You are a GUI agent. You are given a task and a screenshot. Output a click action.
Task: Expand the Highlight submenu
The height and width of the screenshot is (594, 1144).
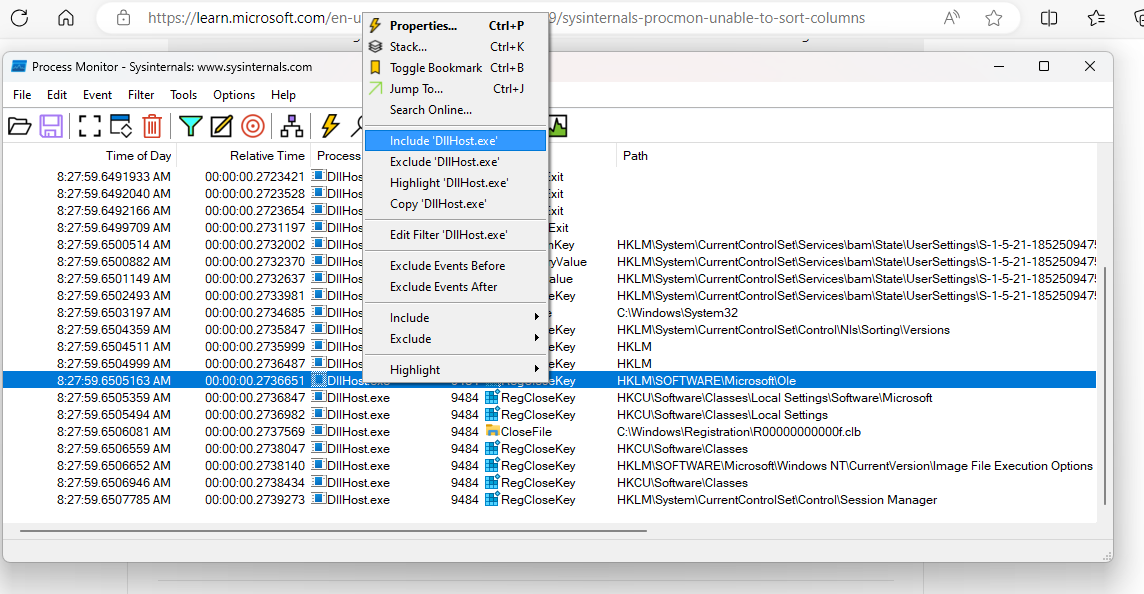click(455, 370)
